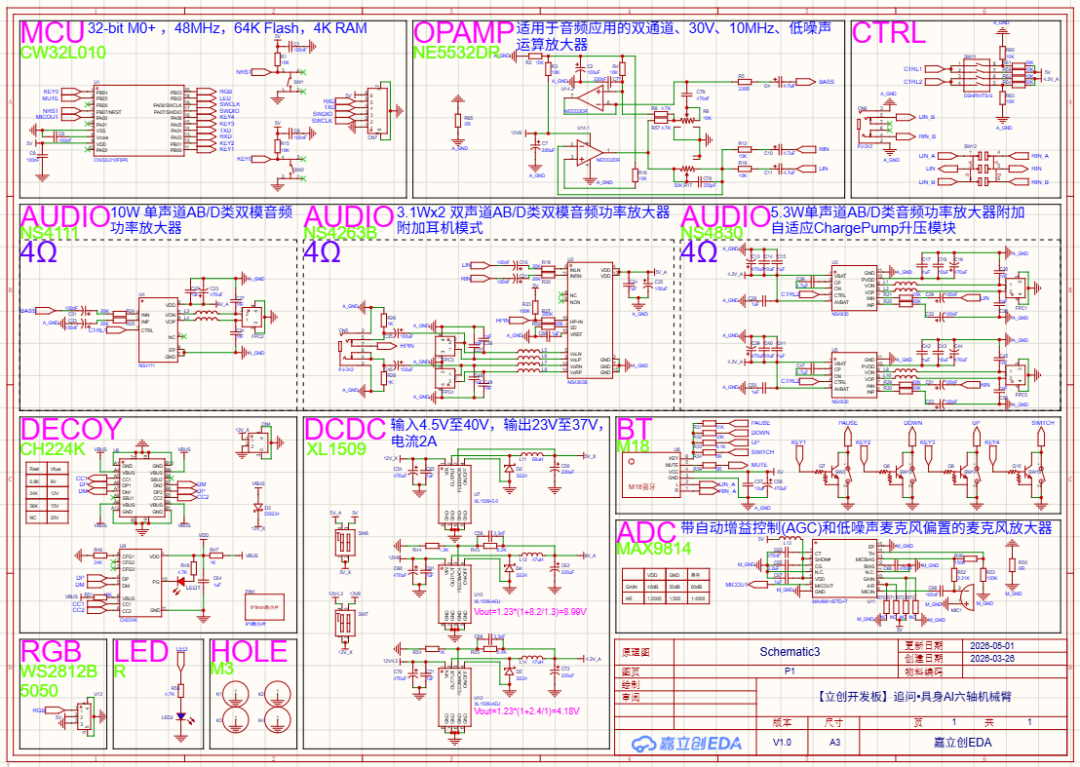This screenshot has height=767, width=1080.
Task: Select the green 5050 label
Action: tap(39, 690)
